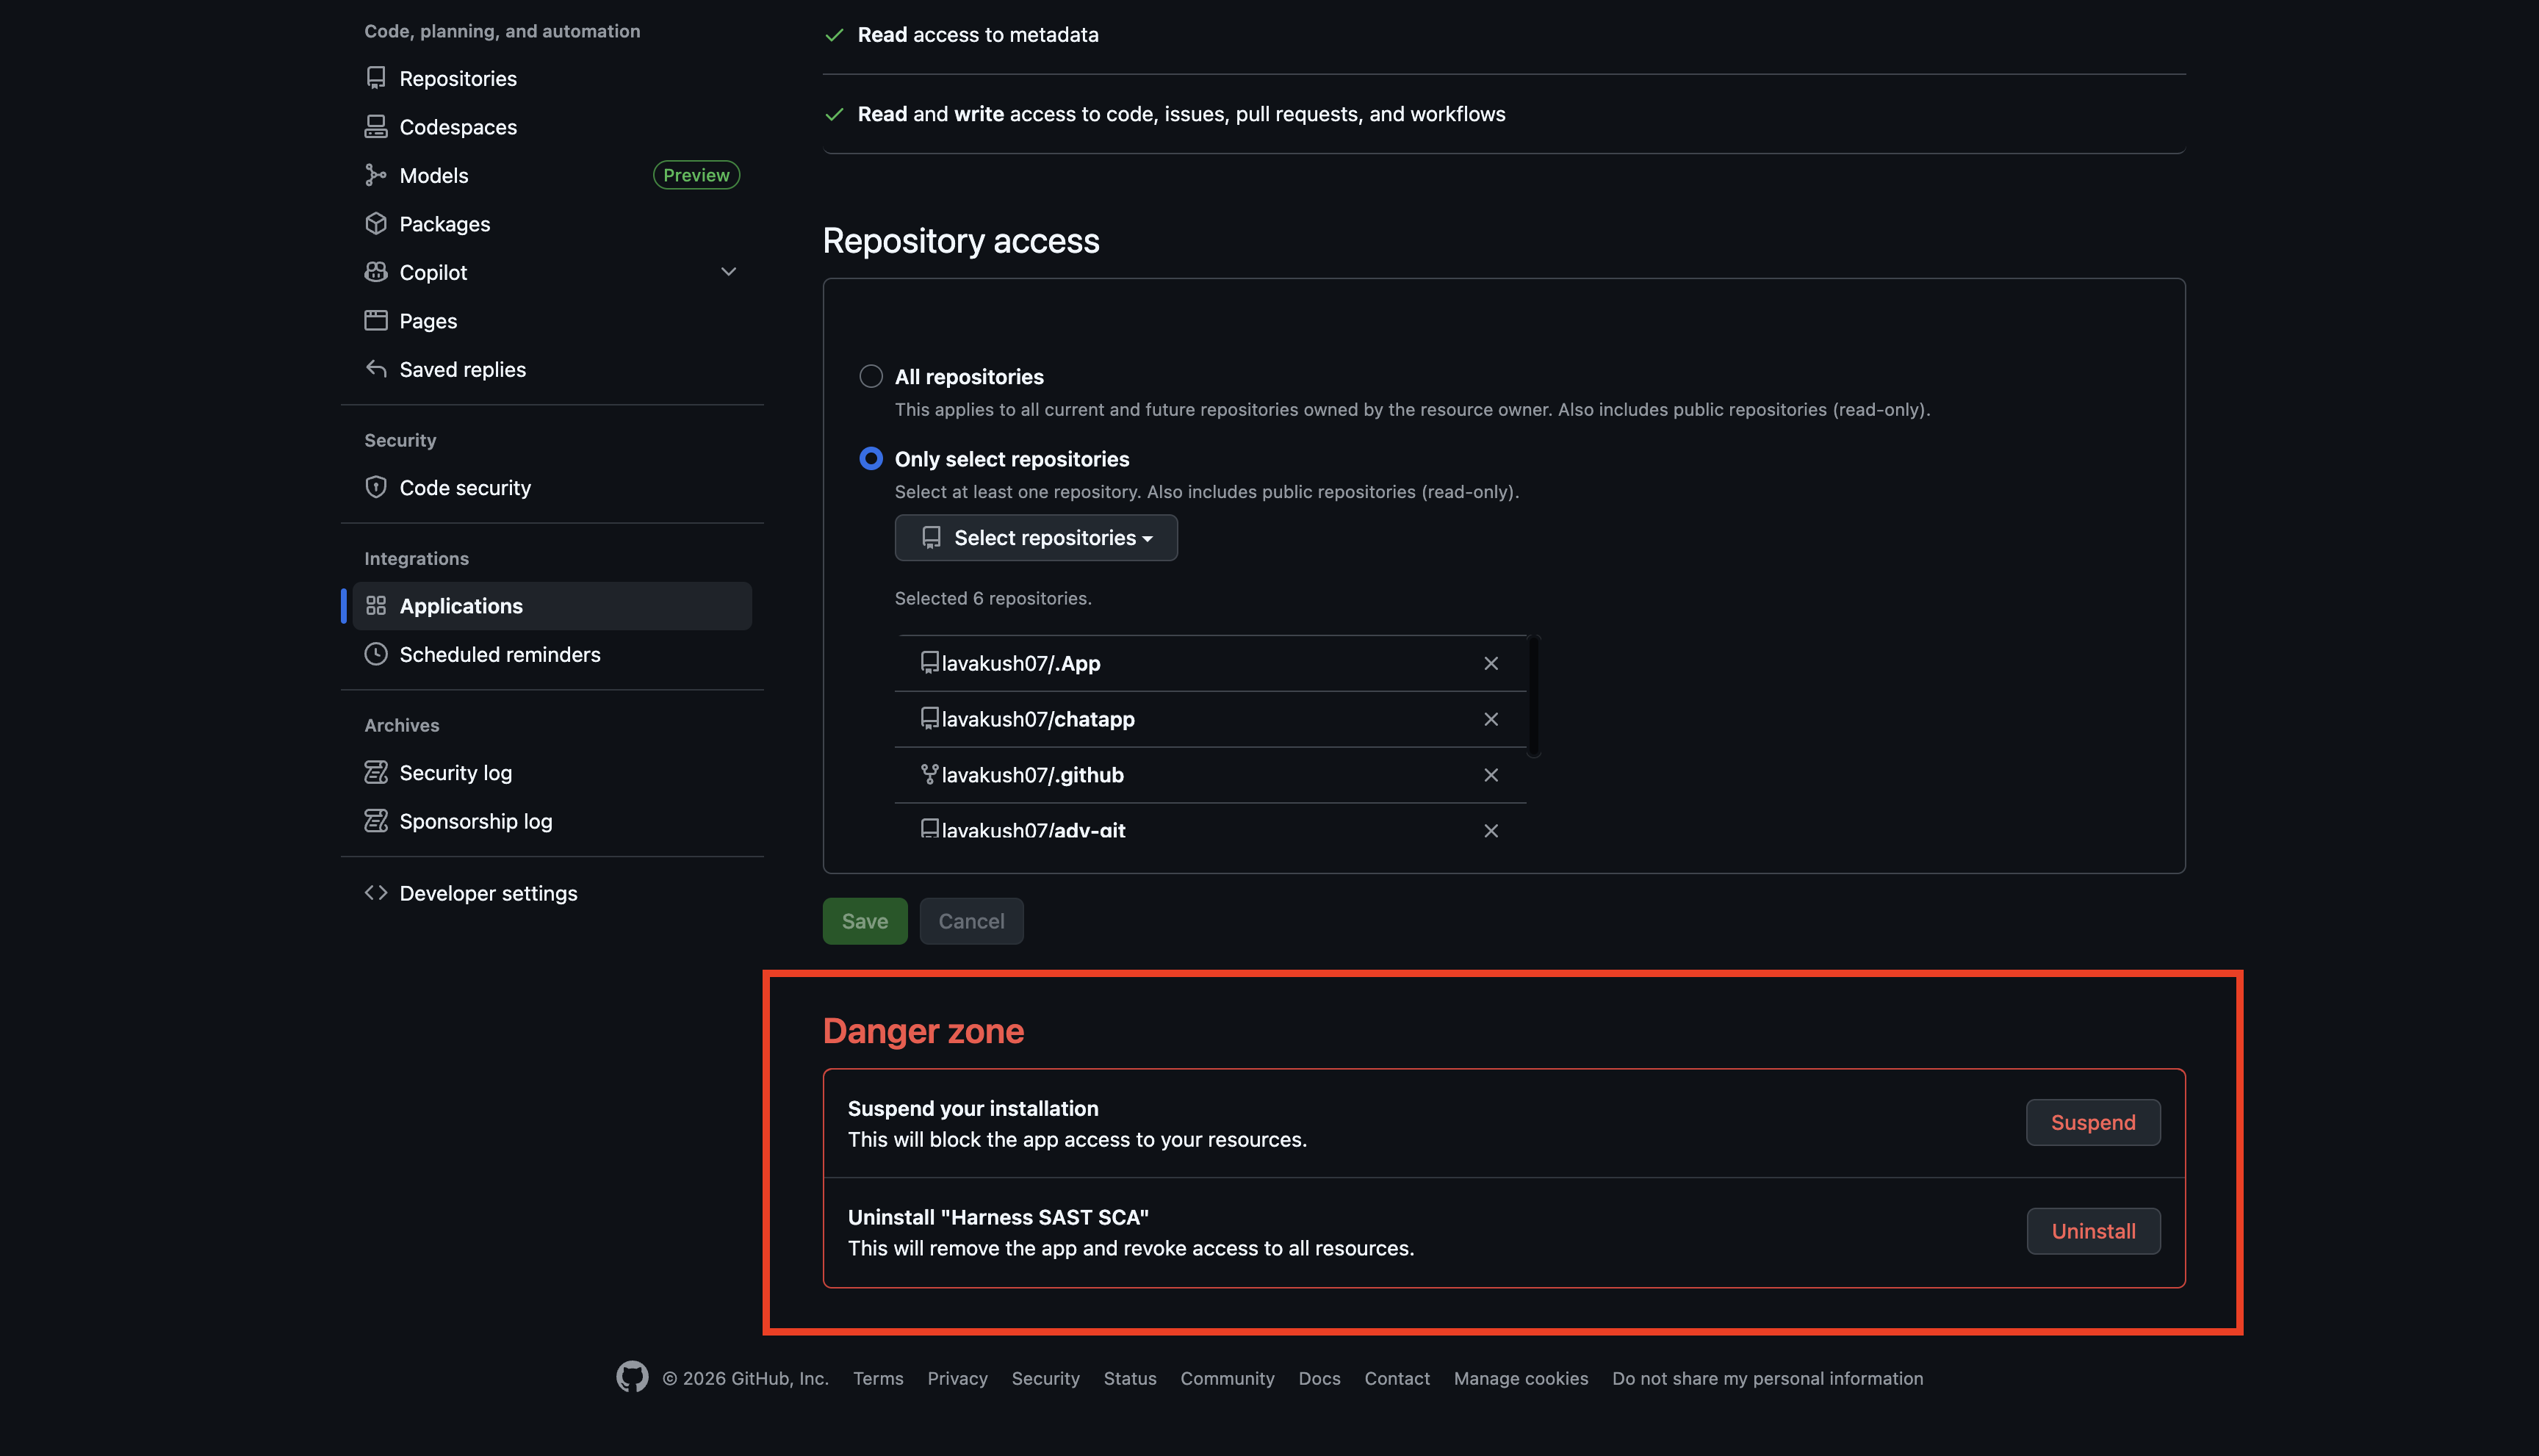Open the Terms link in footer
Image resolution: width=2539 pixels, height=1456 pixels.
[x=877, y=1377]
